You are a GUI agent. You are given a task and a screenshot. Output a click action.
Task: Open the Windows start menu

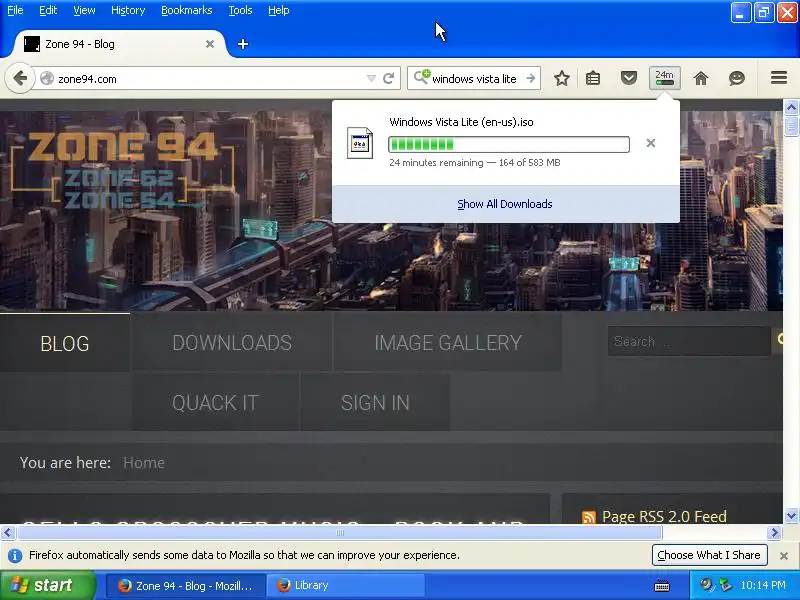coord(47,585)
